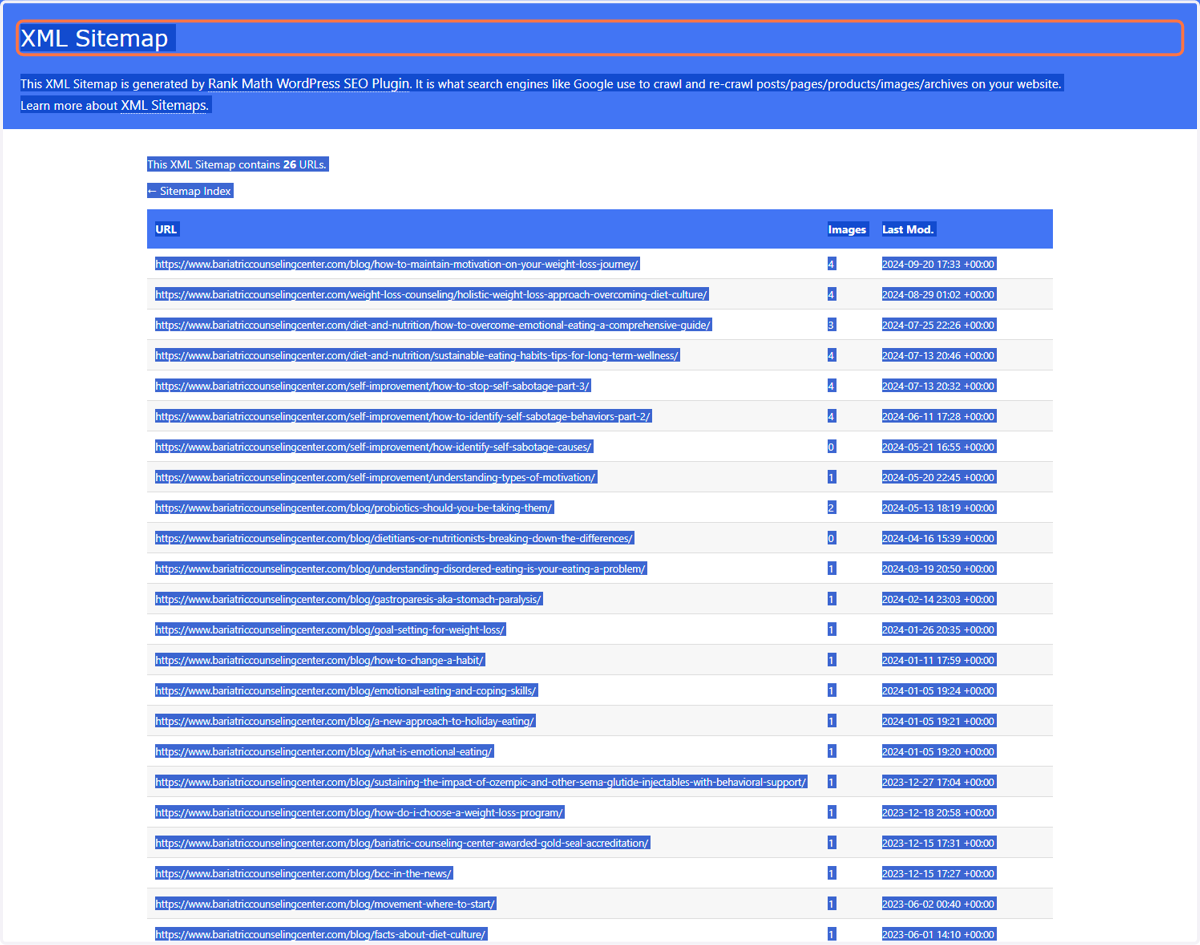Click date 2024-05-13 18:19 +00:00
Screen dimensions: 1200x945
[x=938, y=508]
